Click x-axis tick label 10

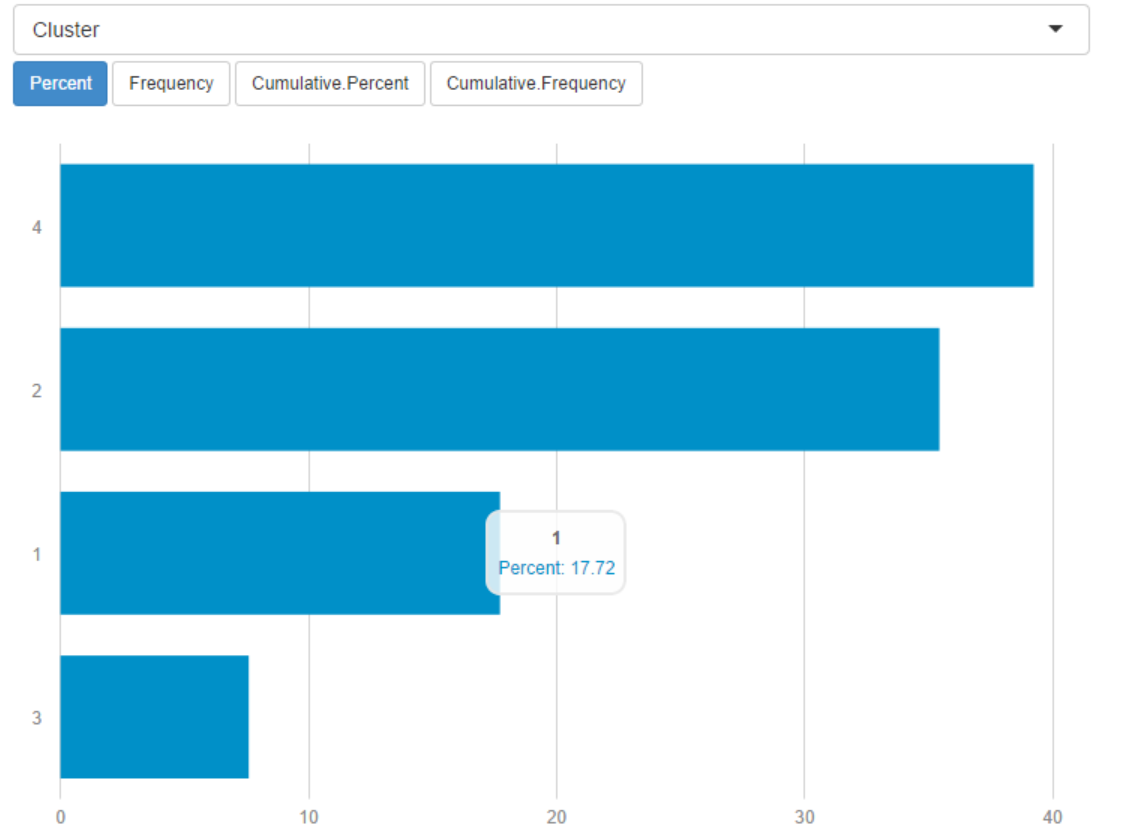[x=308, y=817]
